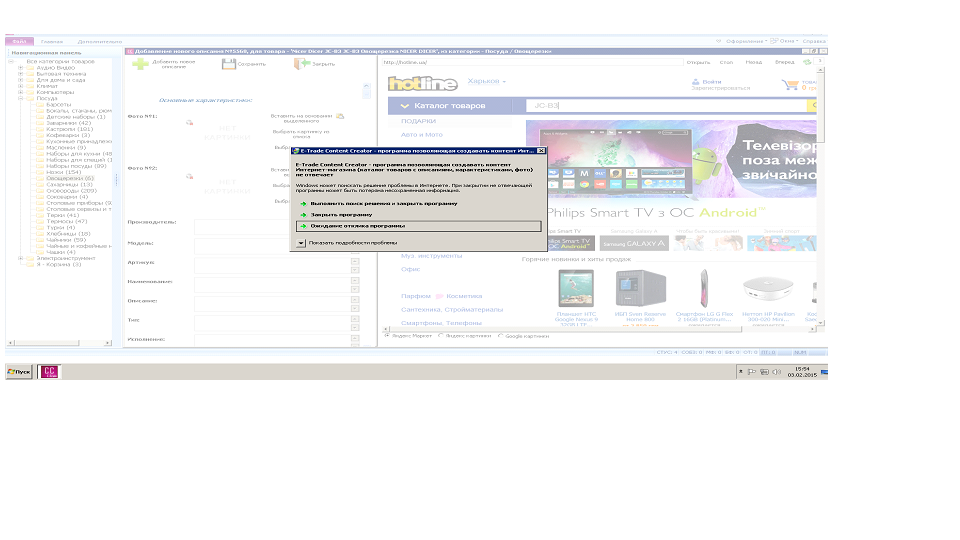Click the 'Открыть' browser button

pyautogui.click(x=698, y=62)
